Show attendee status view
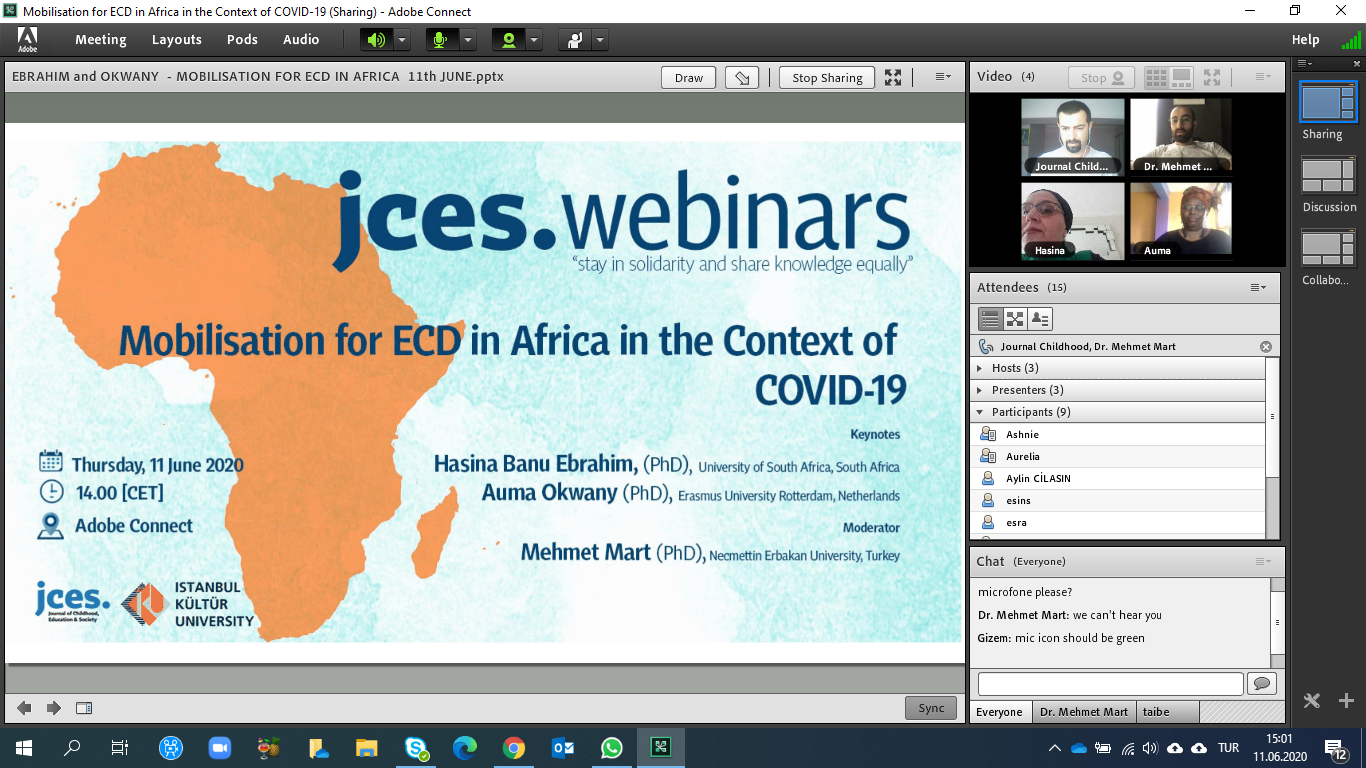Viewport: 1366px width, 768px height. (1040, 319)
